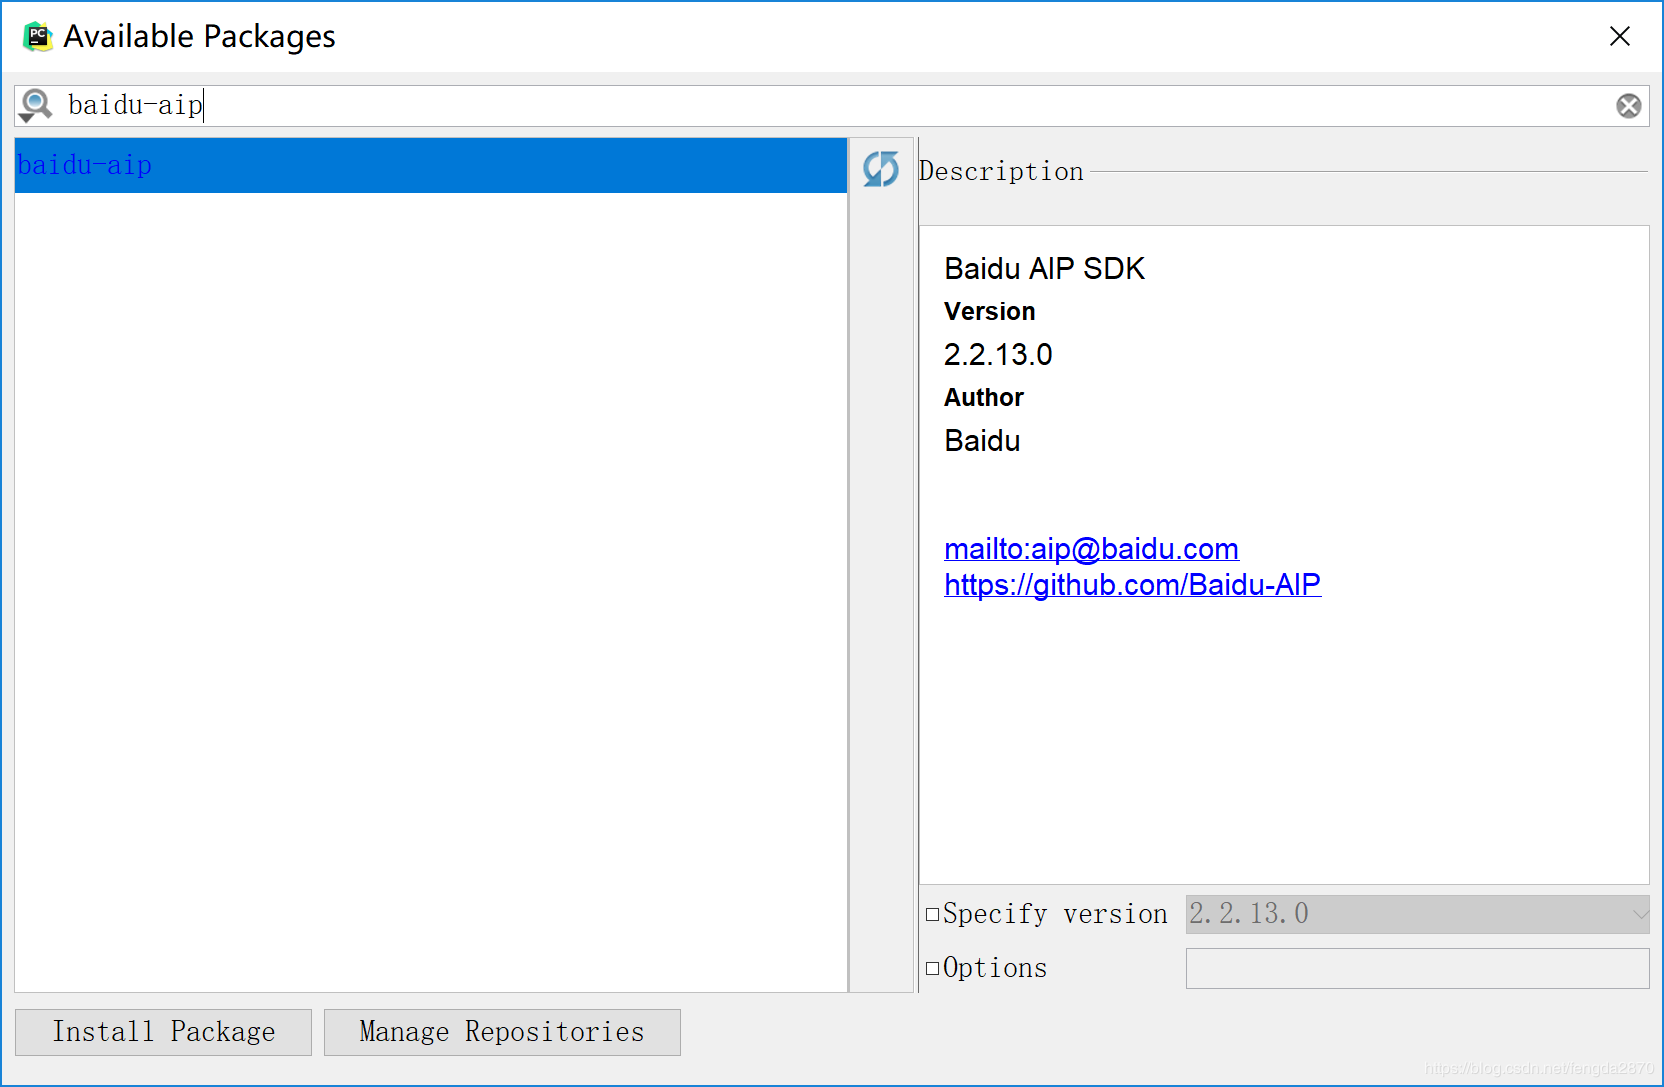Select baidu-aip in the package list

[85, 165]
